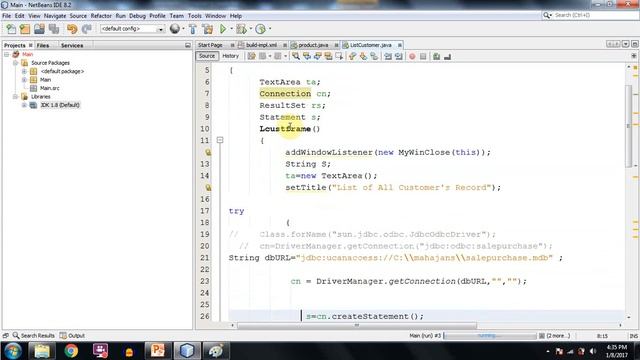Image resolution: width=640 pixels, height=360 pixels.
Task: Expand the JDK 1.8 (Default) node
Action: 24,105
